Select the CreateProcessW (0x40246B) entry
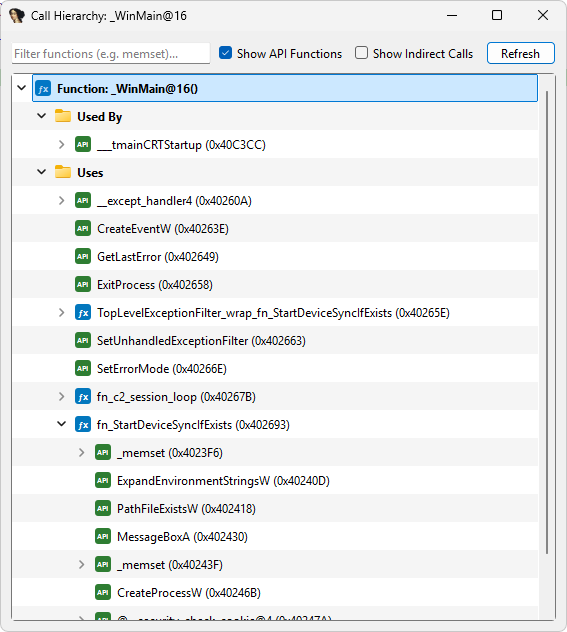567x632 pixels. (189, 592)
